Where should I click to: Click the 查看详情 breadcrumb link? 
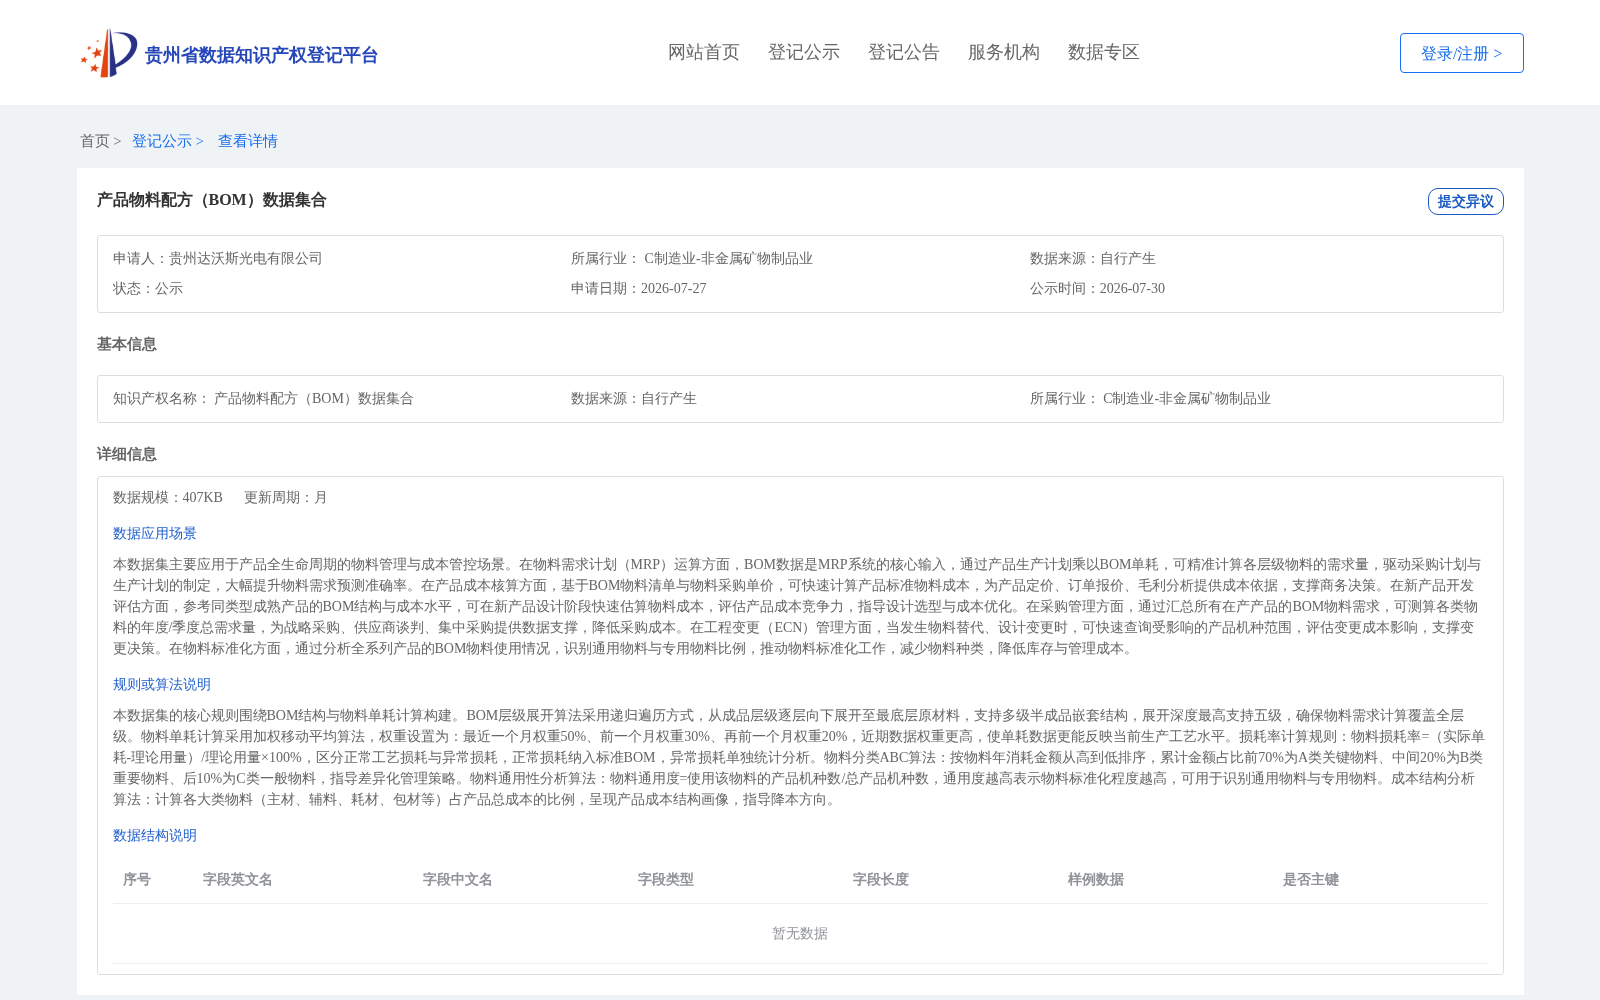click(x=248, y=141)
